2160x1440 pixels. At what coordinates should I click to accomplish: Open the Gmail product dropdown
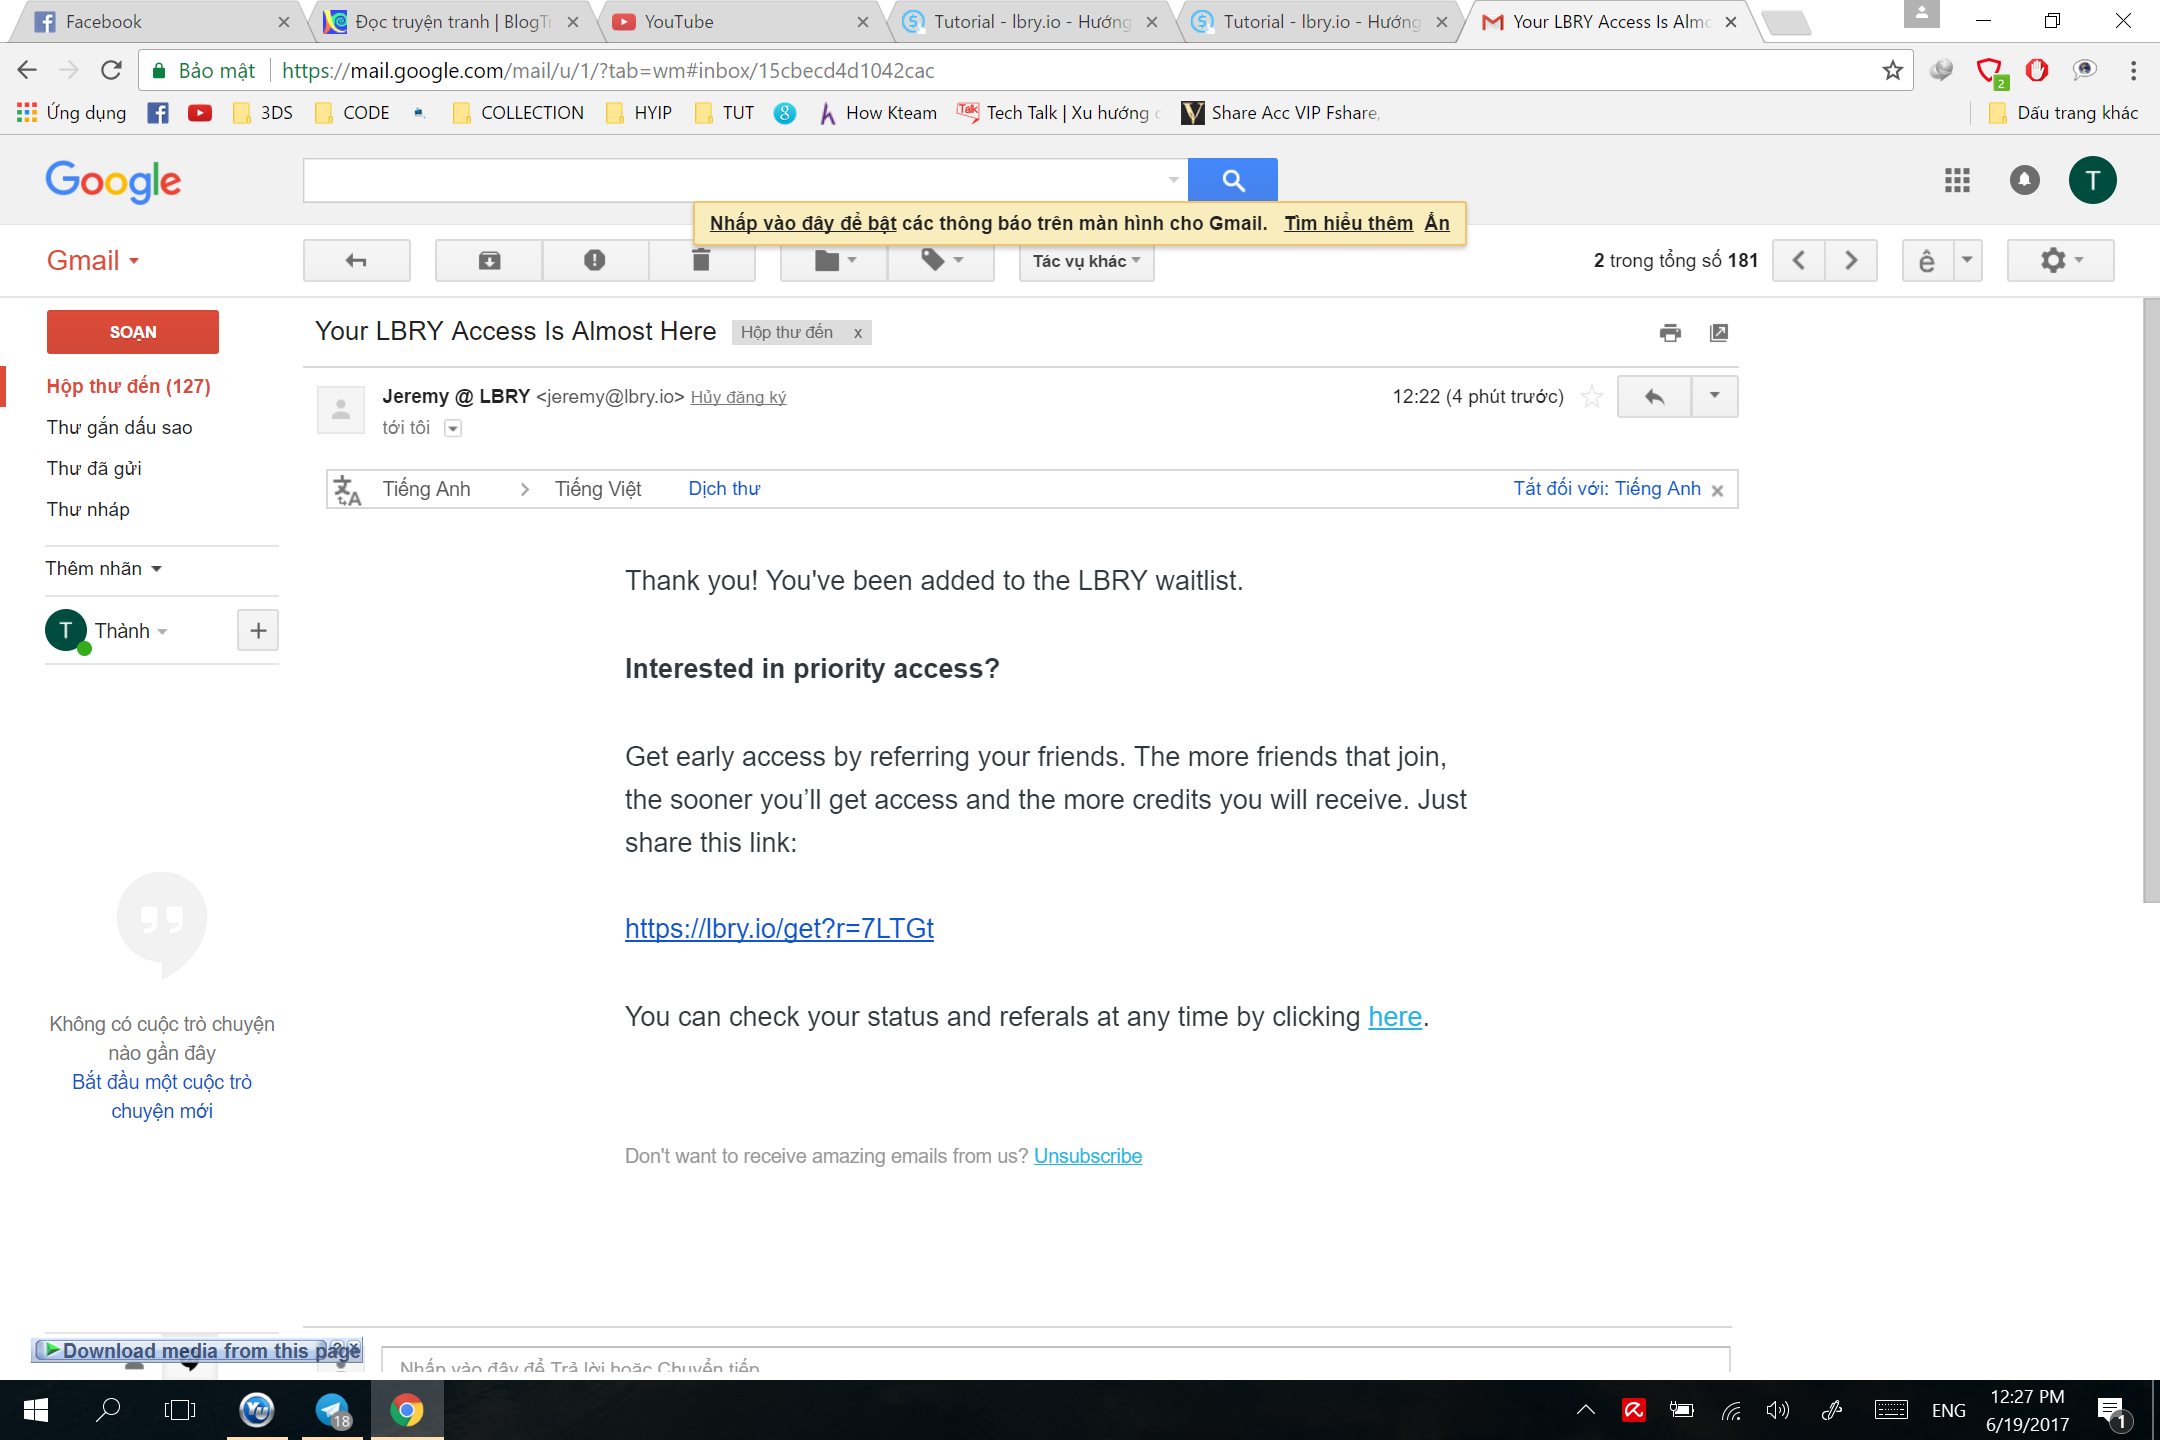tap(93, 261)
